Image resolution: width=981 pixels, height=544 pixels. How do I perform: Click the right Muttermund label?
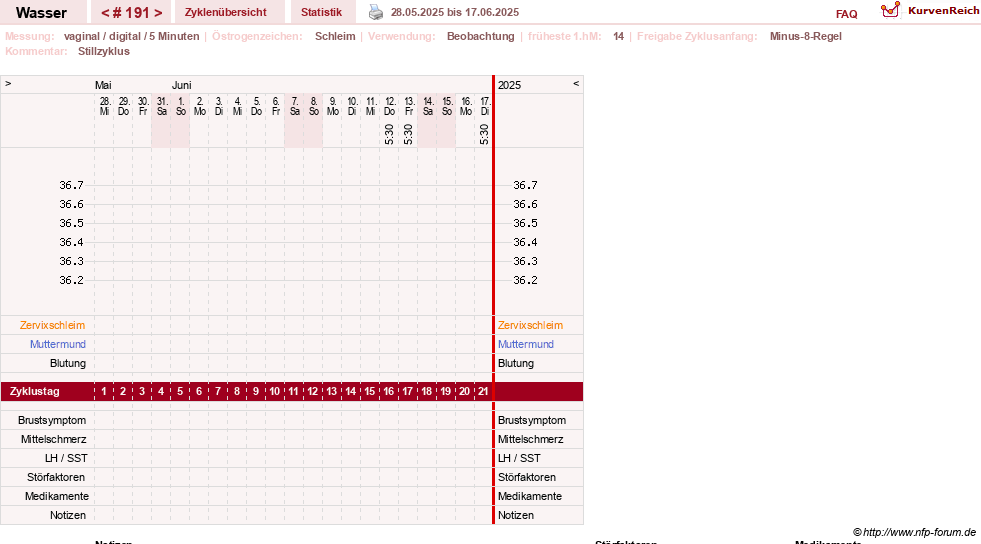(x=526, y=344)
